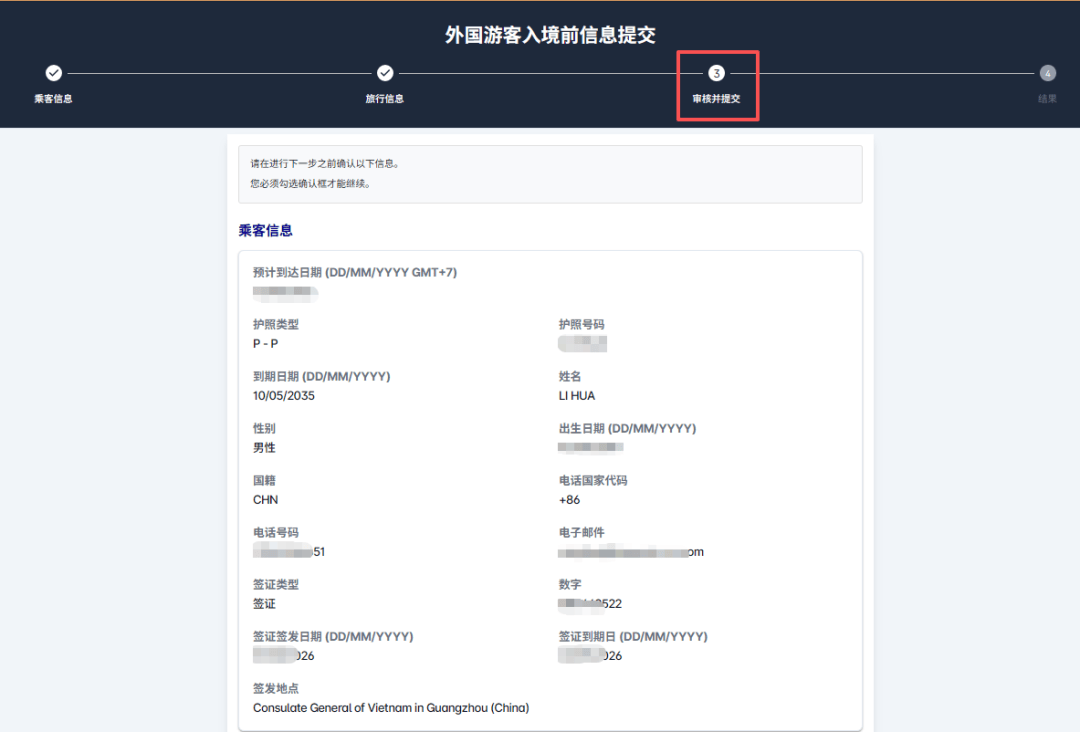Click the 护照类型 label
The height and width of the screenshot is (732, 1080).
pyautogui.click(x=276, y=324)
